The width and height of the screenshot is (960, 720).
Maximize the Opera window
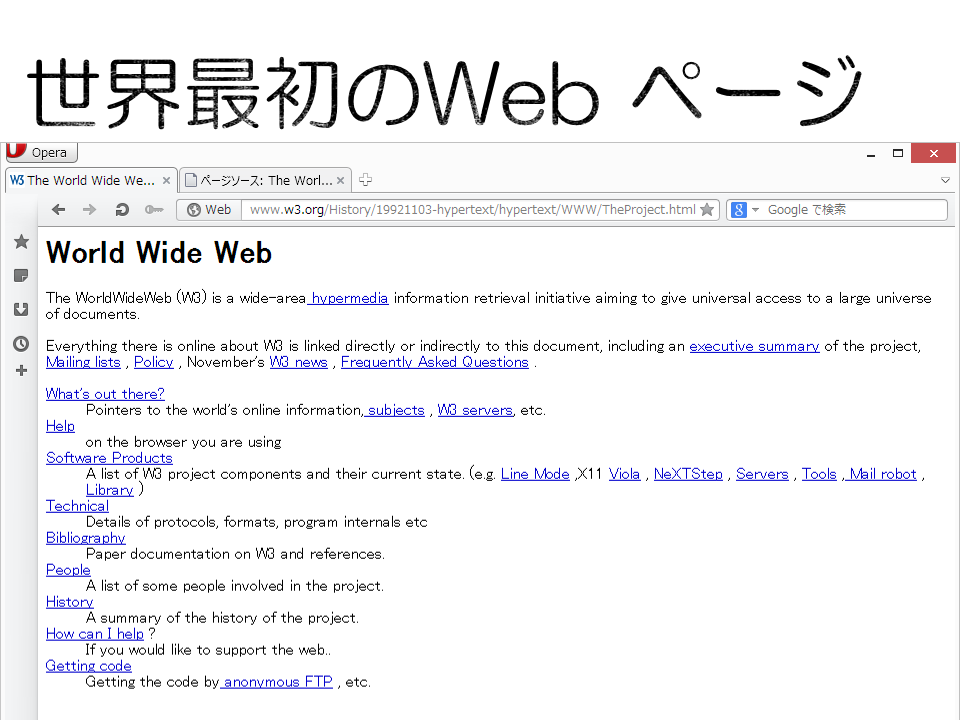click(x=898, y=154)
